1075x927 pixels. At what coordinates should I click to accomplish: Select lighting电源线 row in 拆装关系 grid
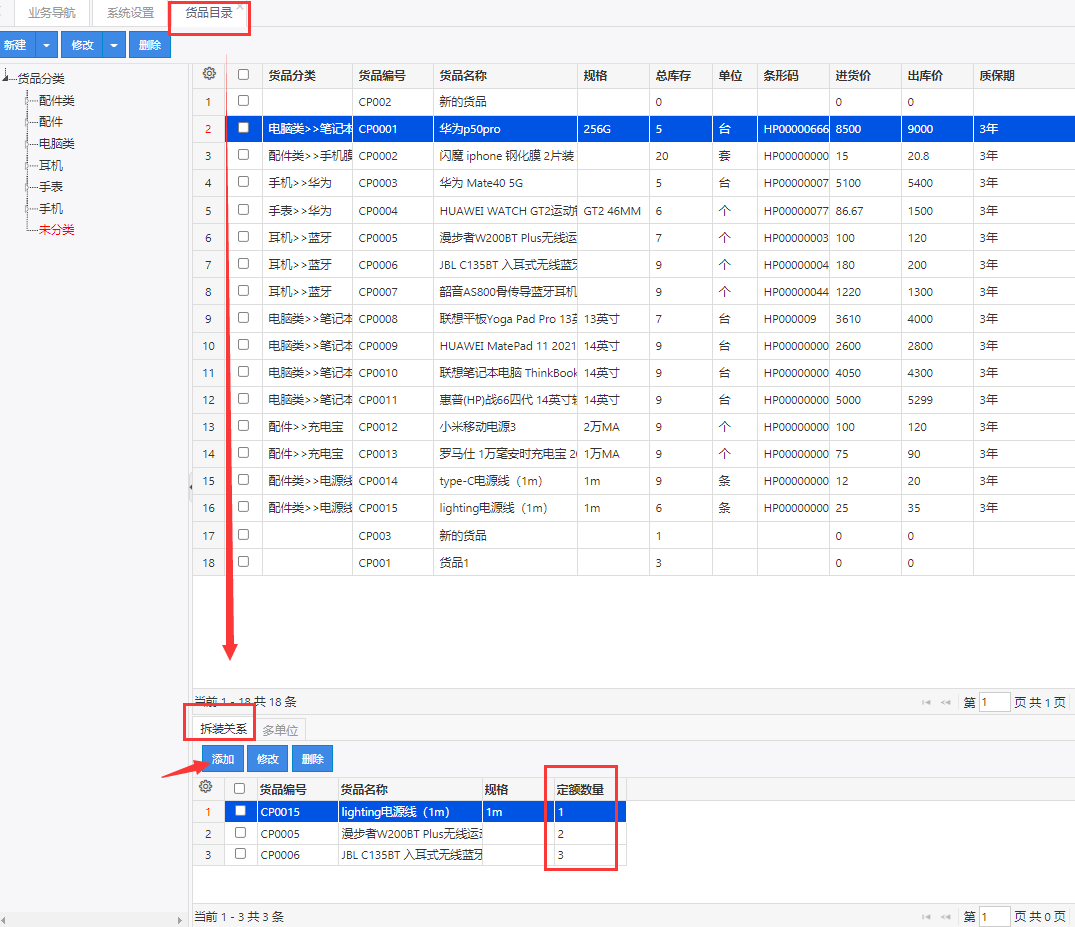point(410,812)
